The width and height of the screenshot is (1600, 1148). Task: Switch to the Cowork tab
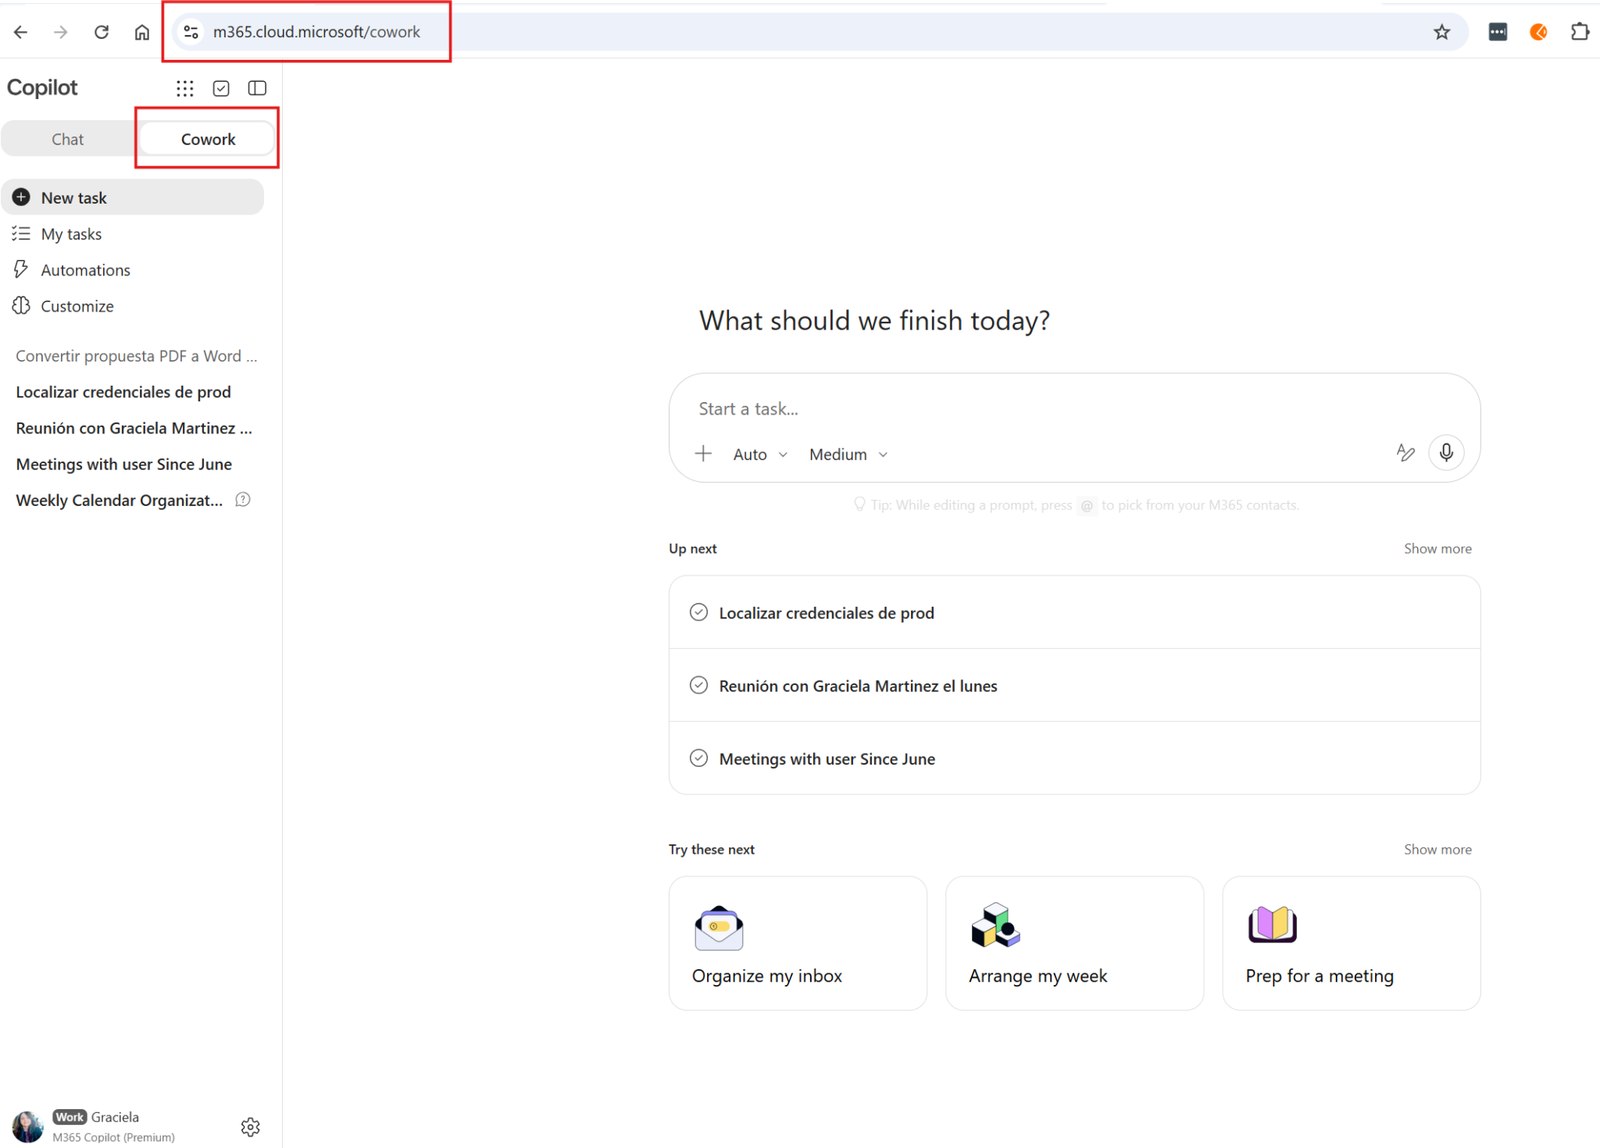click(x=208, y=139)
